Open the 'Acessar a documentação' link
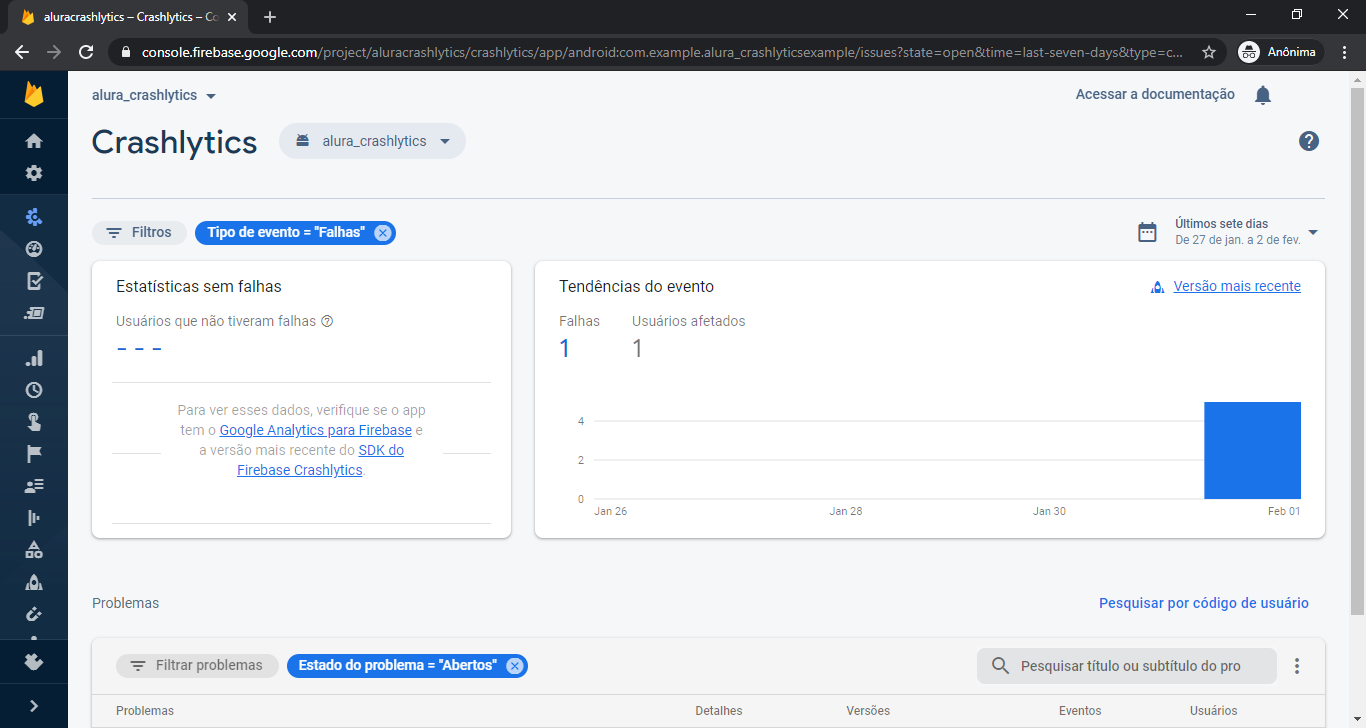The image size is (1366, 728). (x=1154, y=94)
